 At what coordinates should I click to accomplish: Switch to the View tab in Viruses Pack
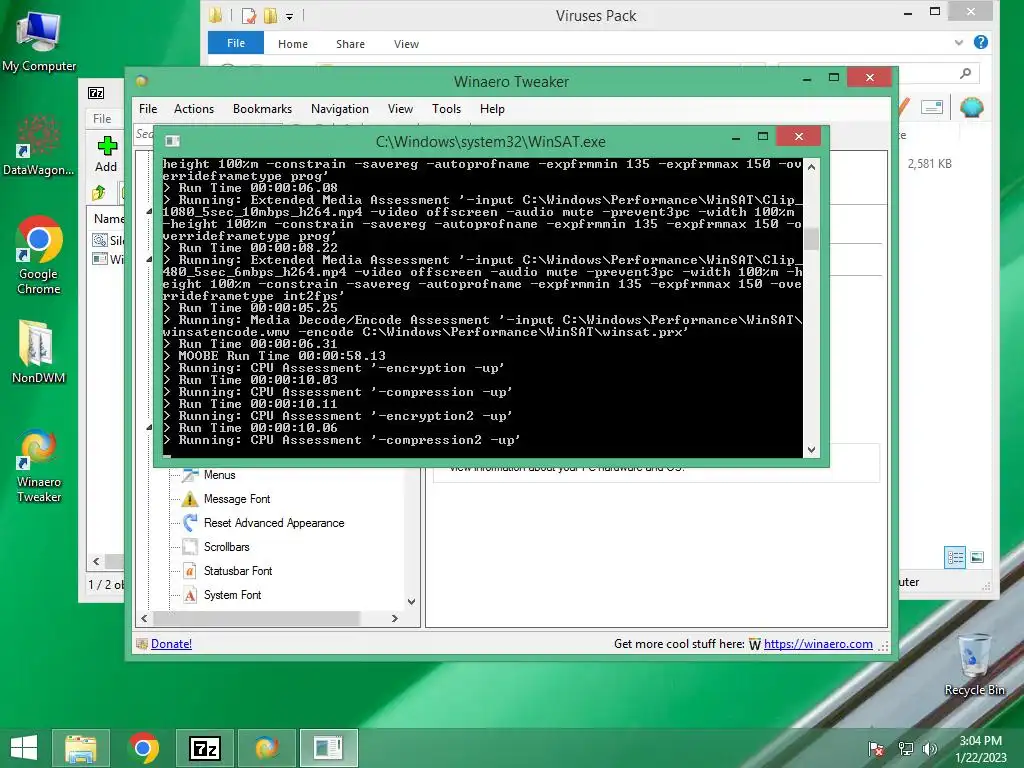click(x=406, y=44)
